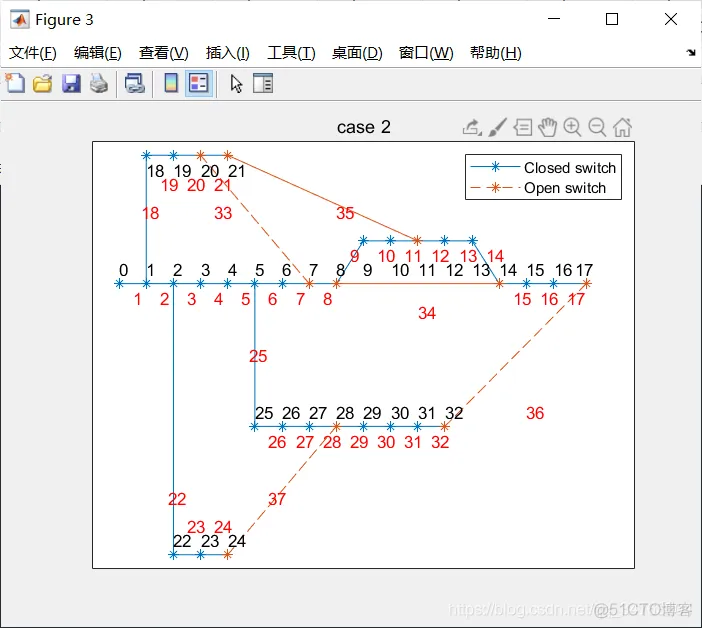Screen dimensions: 702x628
Task: Select the red branch label 36
Action: [x=535, y=413]
